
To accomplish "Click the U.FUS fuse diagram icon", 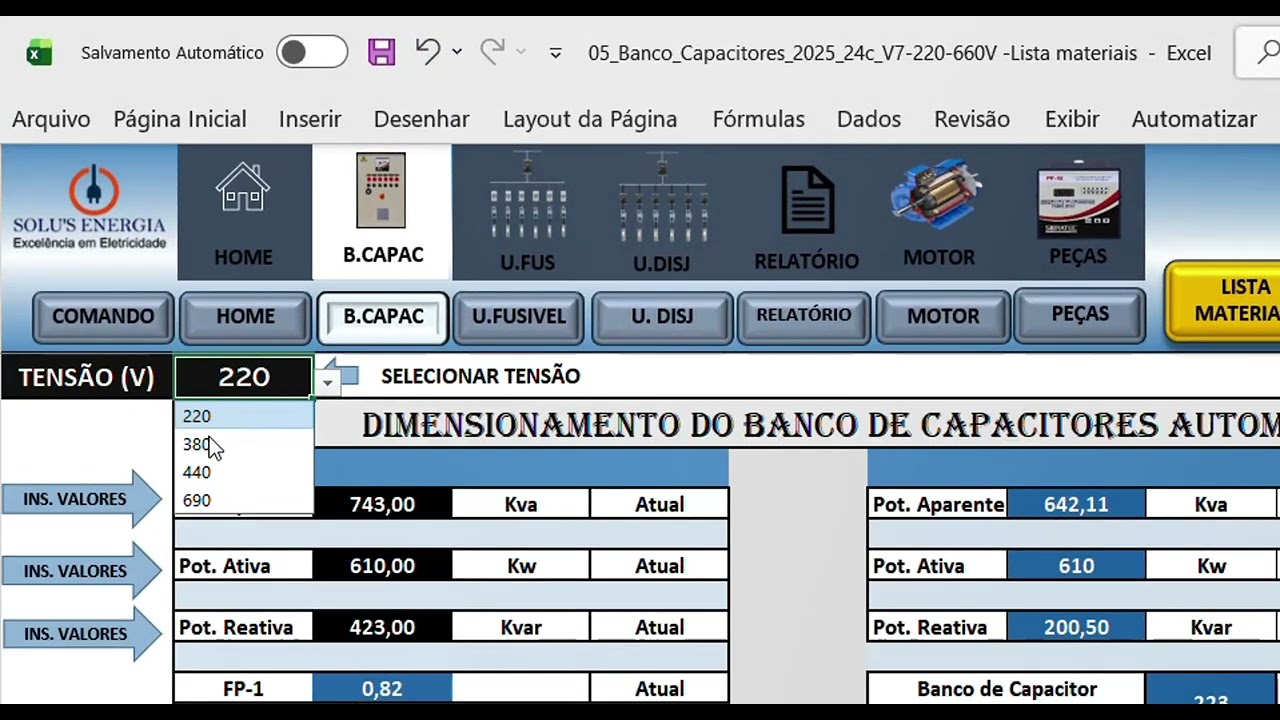I will 527,196.
